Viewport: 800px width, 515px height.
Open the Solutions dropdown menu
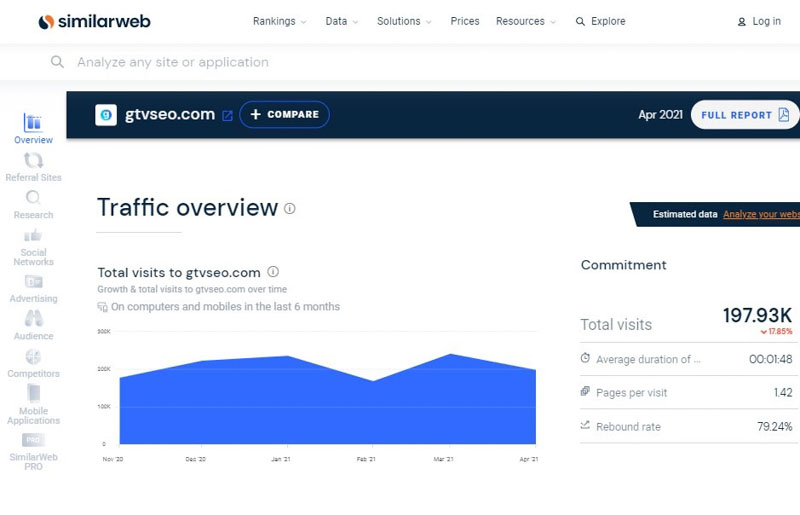[x=404, y=21]
